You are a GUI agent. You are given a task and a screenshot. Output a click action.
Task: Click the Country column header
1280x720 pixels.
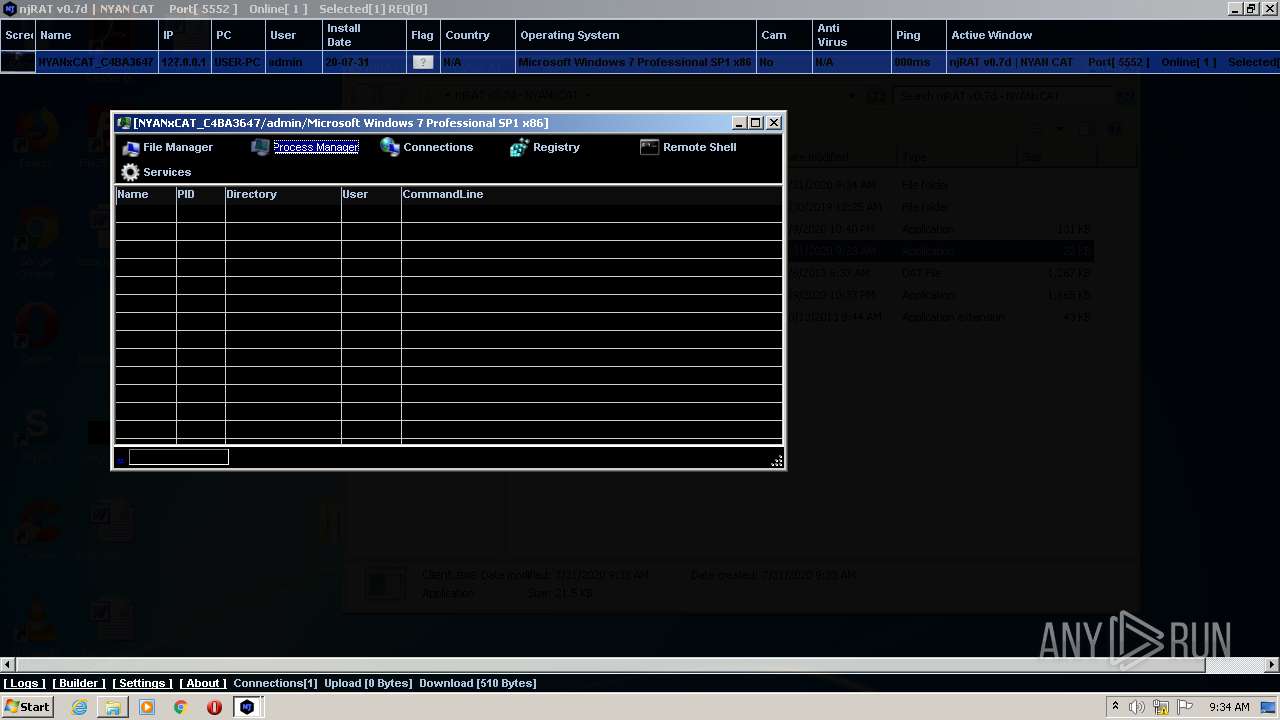point(477,35)
